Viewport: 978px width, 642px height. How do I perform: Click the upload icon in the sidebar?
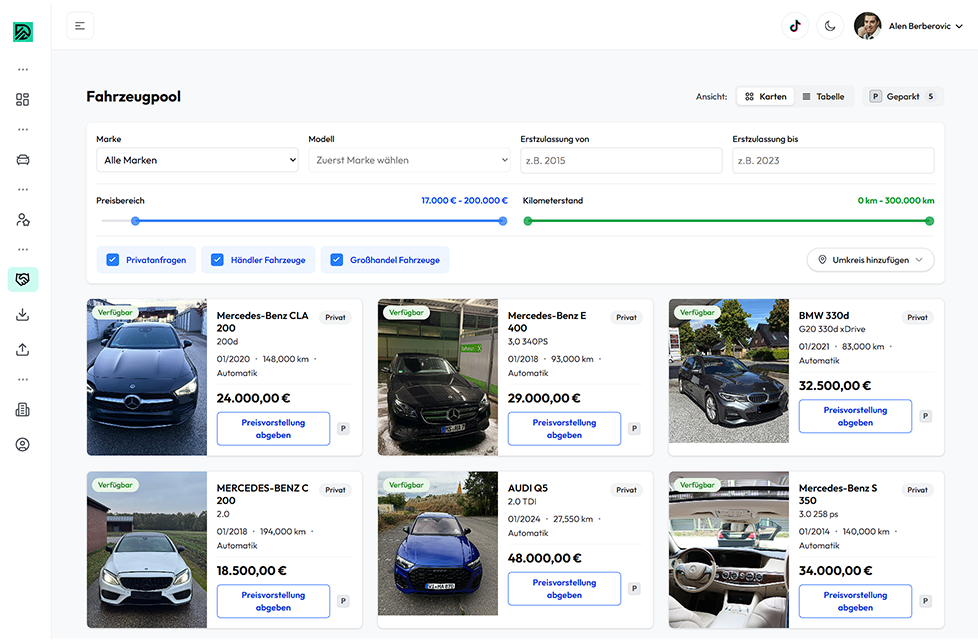[x=22, y=349]
